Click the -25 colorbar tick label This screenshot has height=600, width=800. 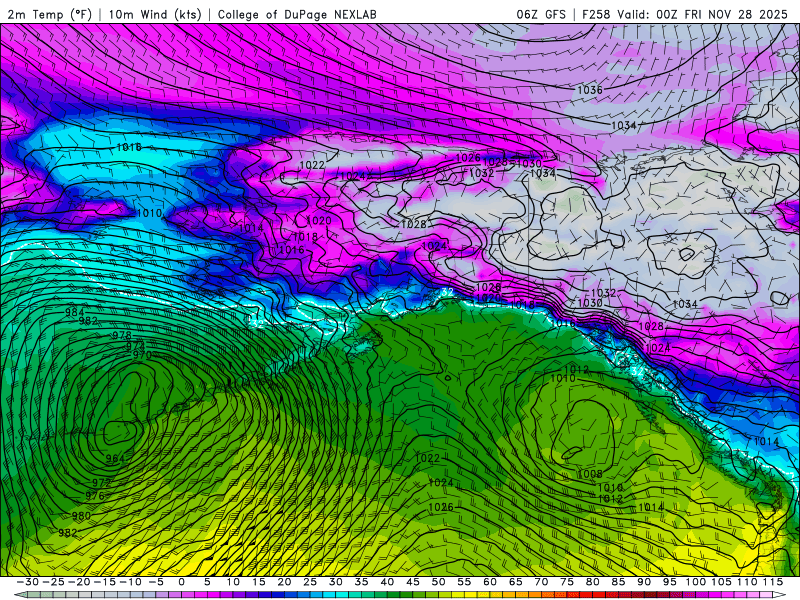53,582
